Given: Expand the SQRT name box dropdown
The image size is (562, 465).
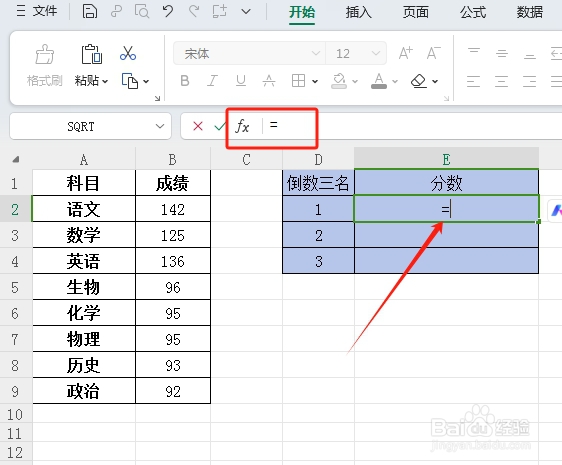Looking at the screenshot, I should (x=160, y=126).
